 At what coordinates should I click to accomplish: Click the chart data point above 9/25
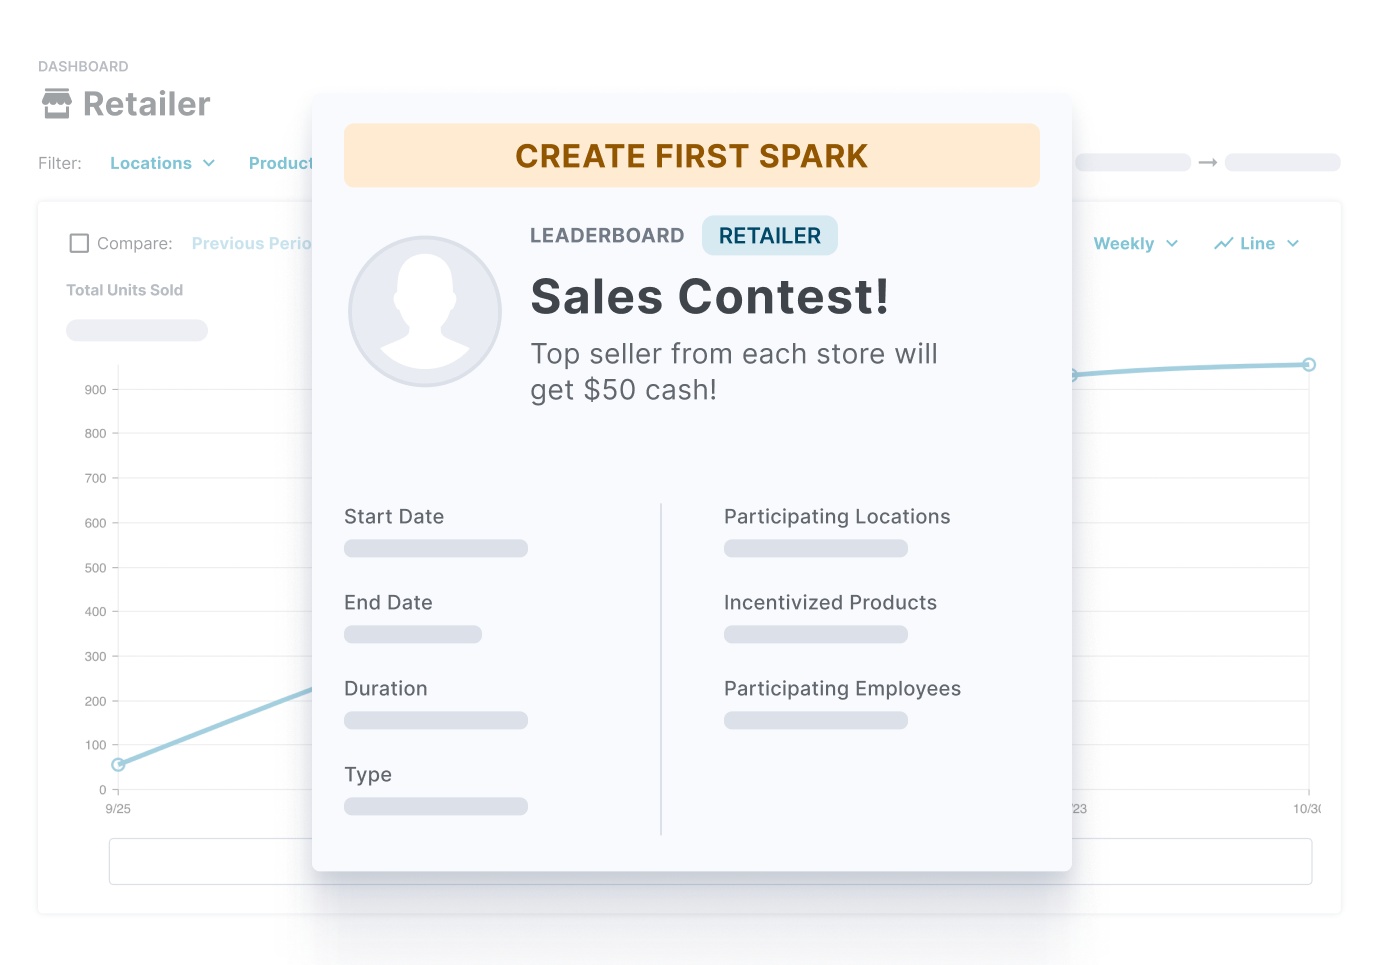pos(117,764)
